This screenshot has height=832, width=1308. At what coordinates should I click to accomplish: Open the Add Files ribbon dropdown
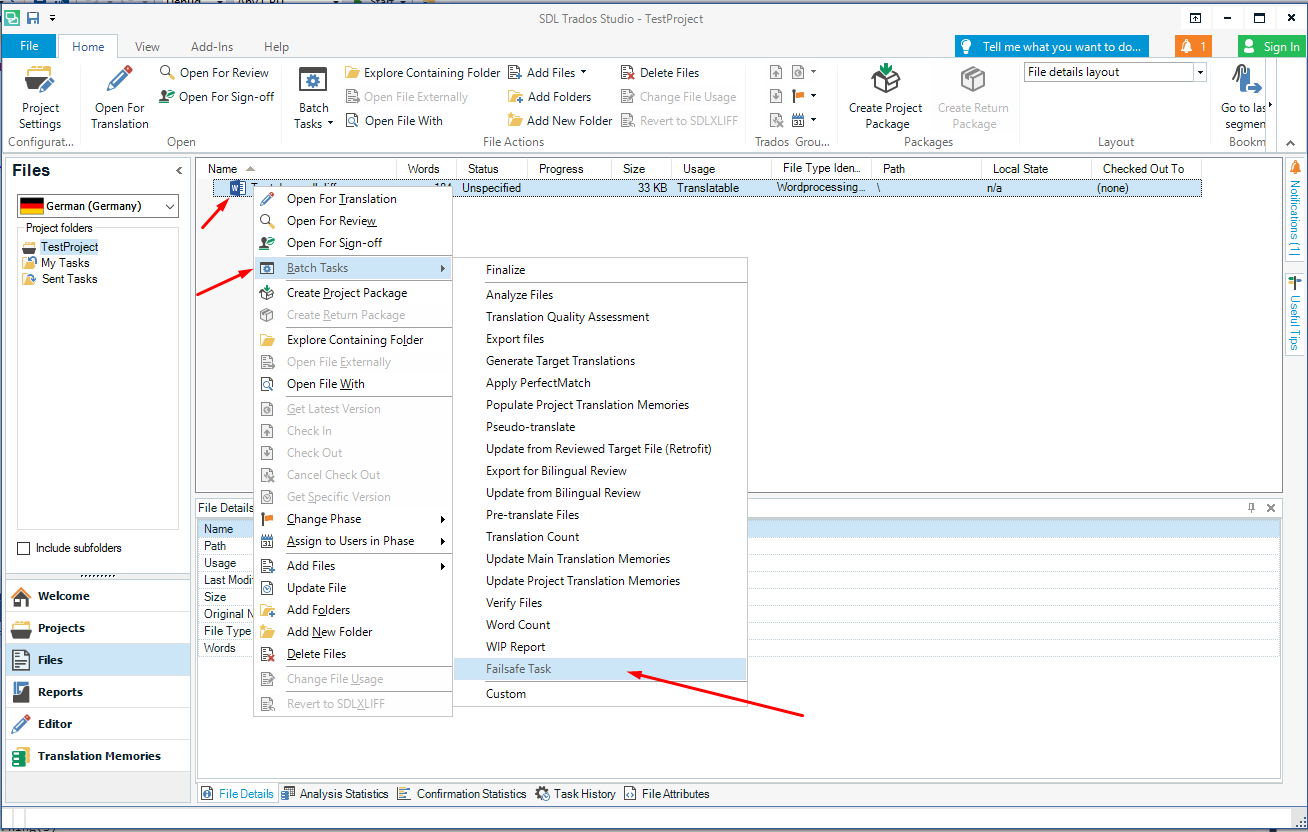(x=548, y=73)
